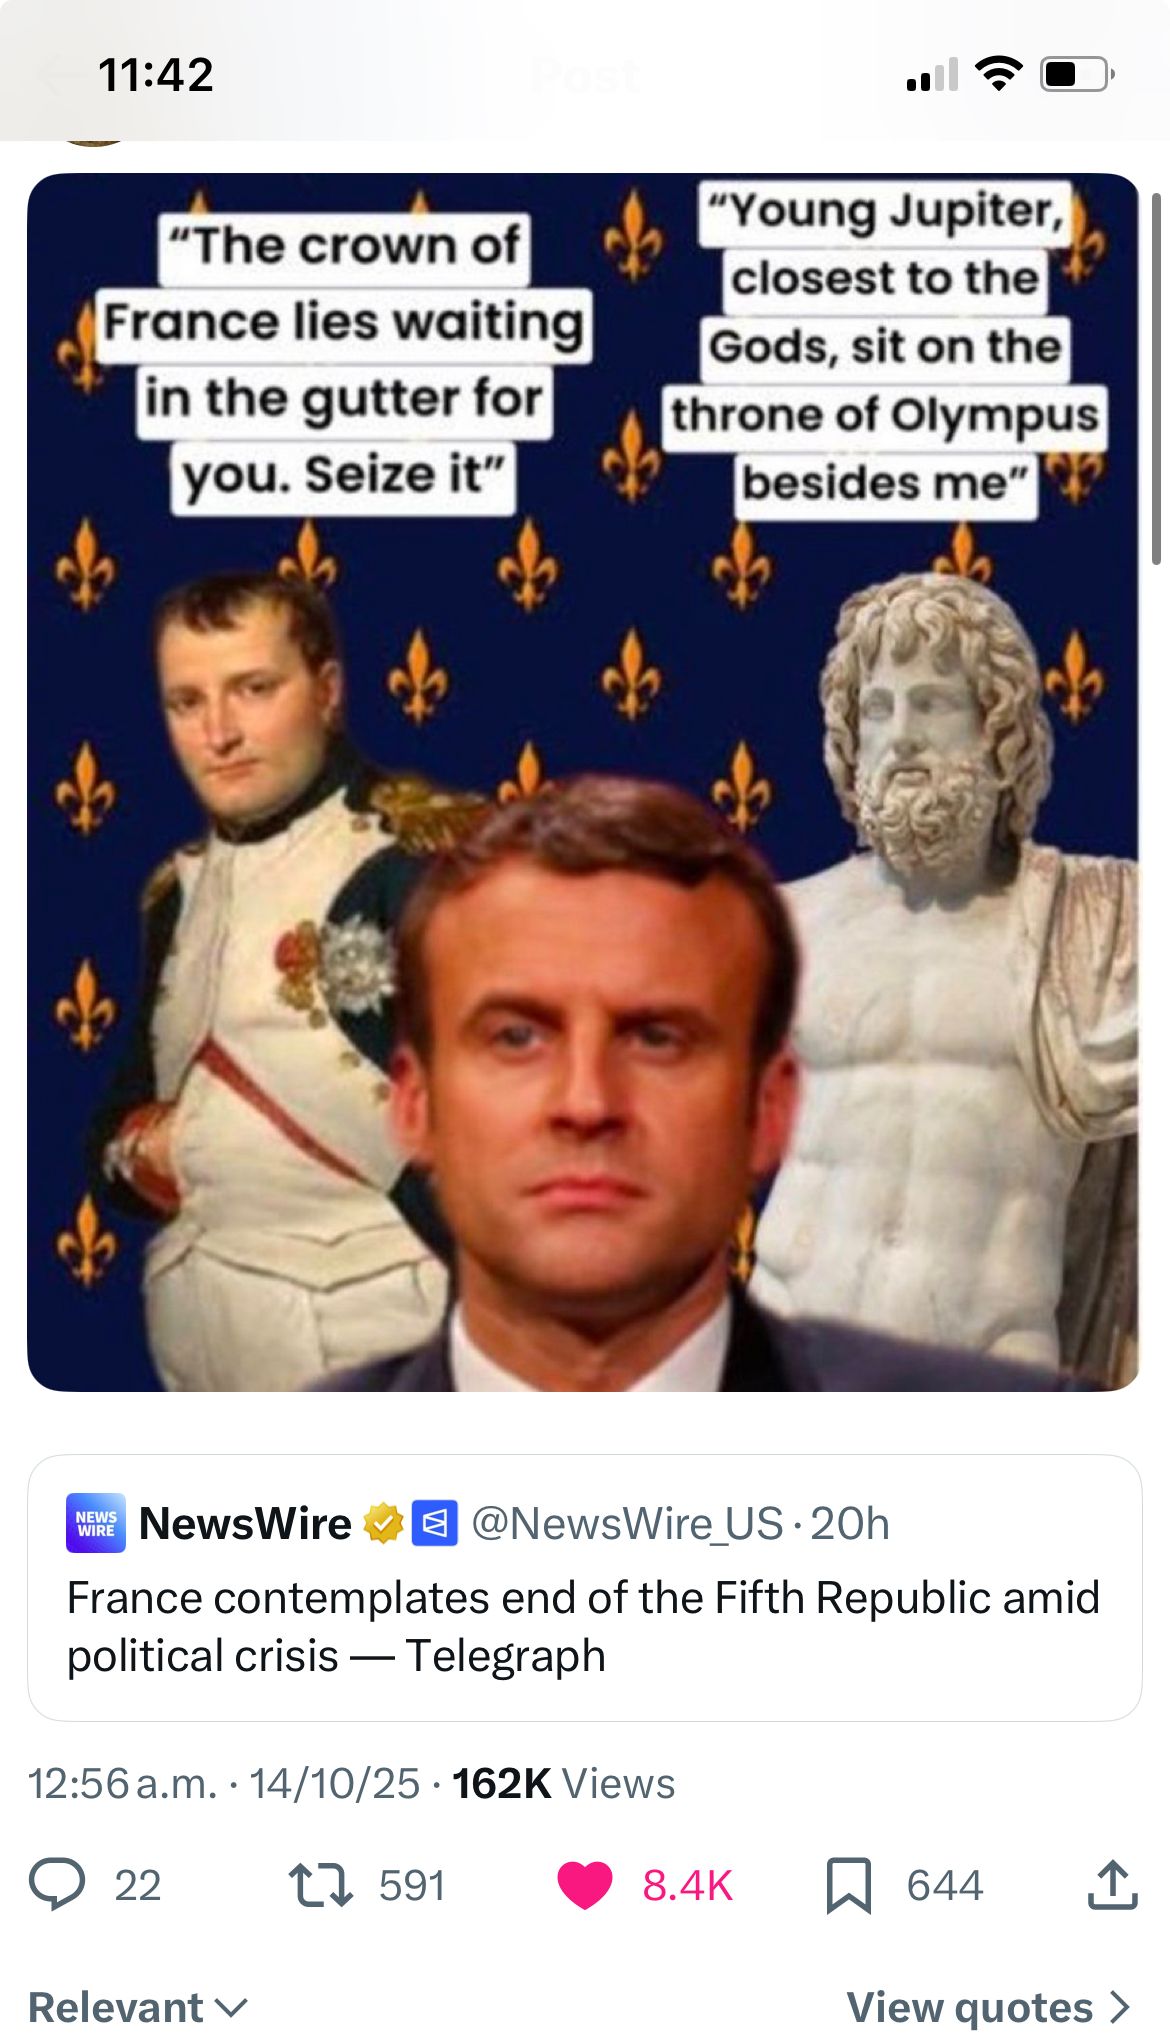Tap the gold verified badge beside NewsWire
1170x2039 pixels.
[383, 1523]
